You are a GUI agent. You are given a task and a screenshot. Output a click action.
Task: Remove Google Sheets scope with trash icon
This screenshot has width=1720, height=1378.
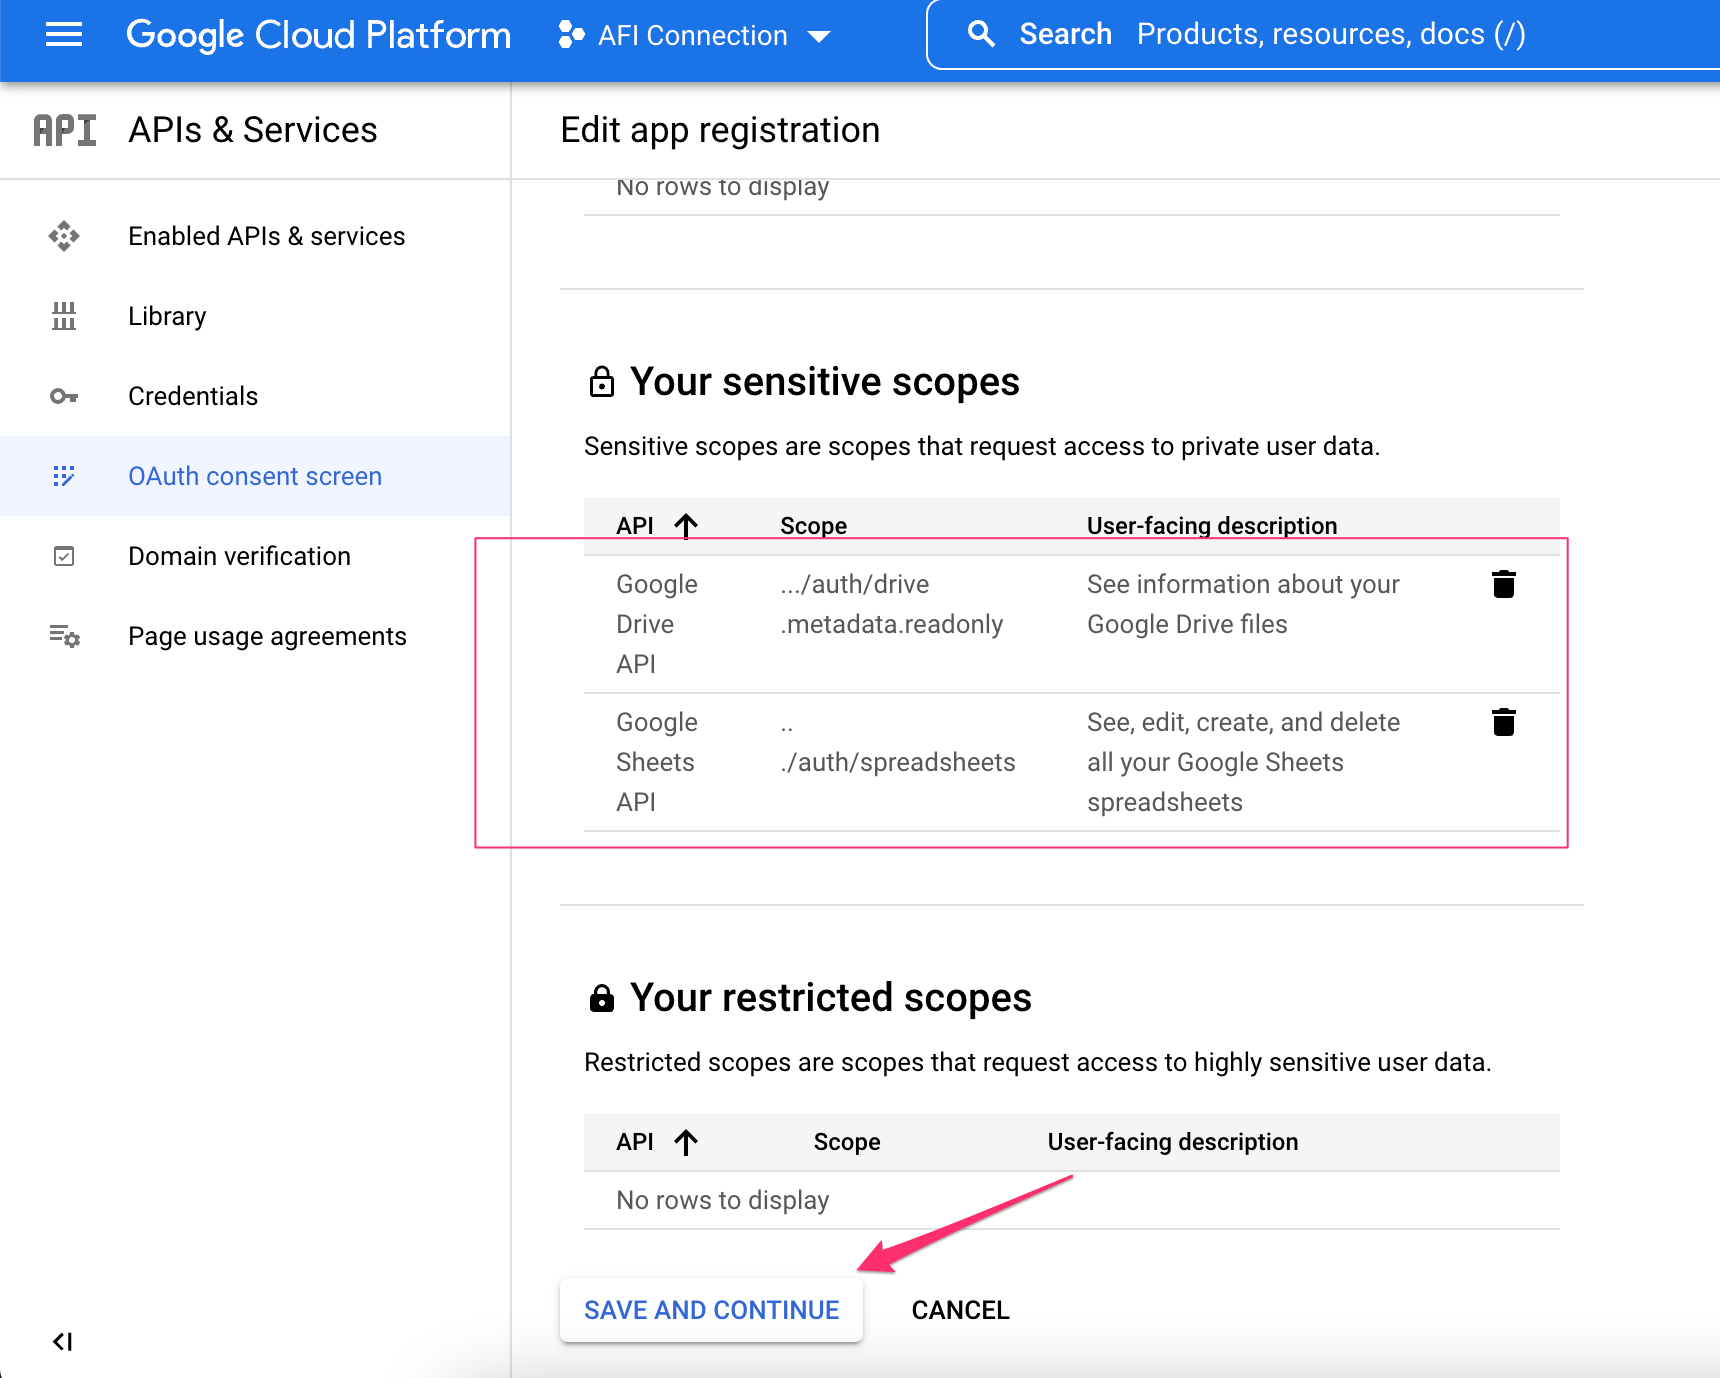pyautogui.click(x=1504, y=722)
